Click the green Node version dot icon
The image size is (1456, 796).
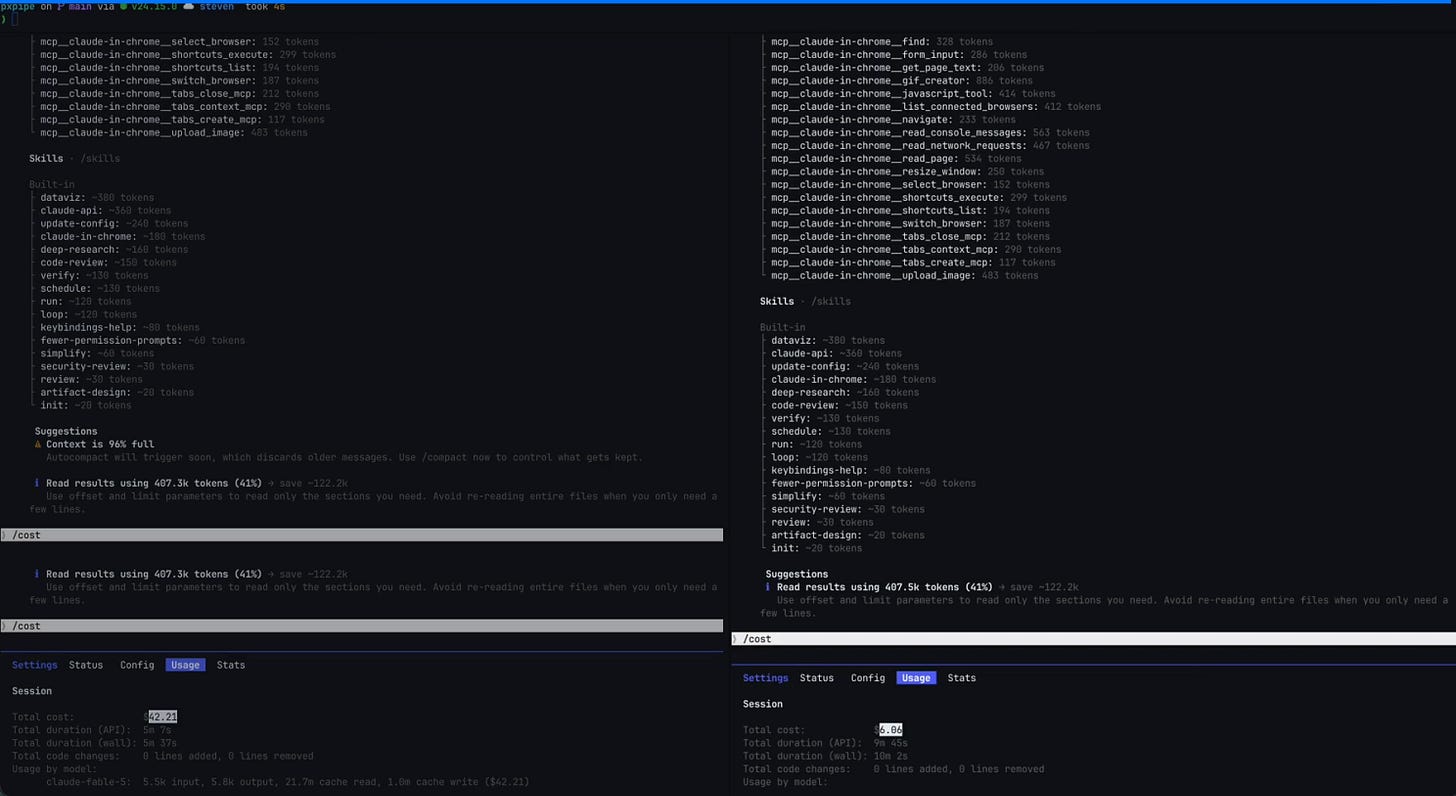(x=123, y=7)
